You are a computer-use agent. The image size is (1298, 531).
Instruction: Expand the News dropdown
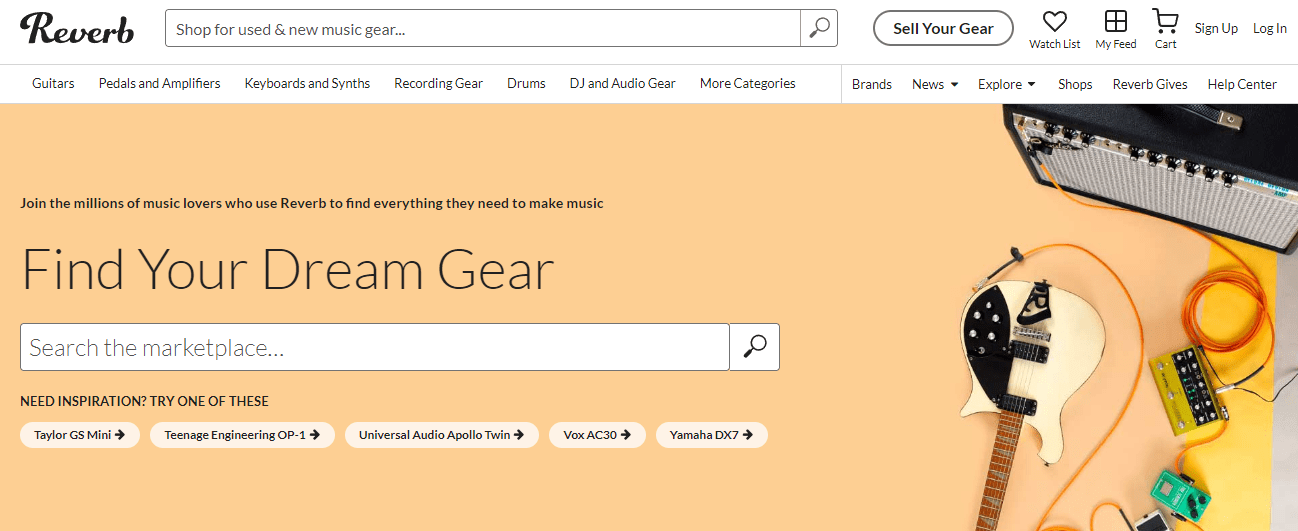(x=935, y=84)
